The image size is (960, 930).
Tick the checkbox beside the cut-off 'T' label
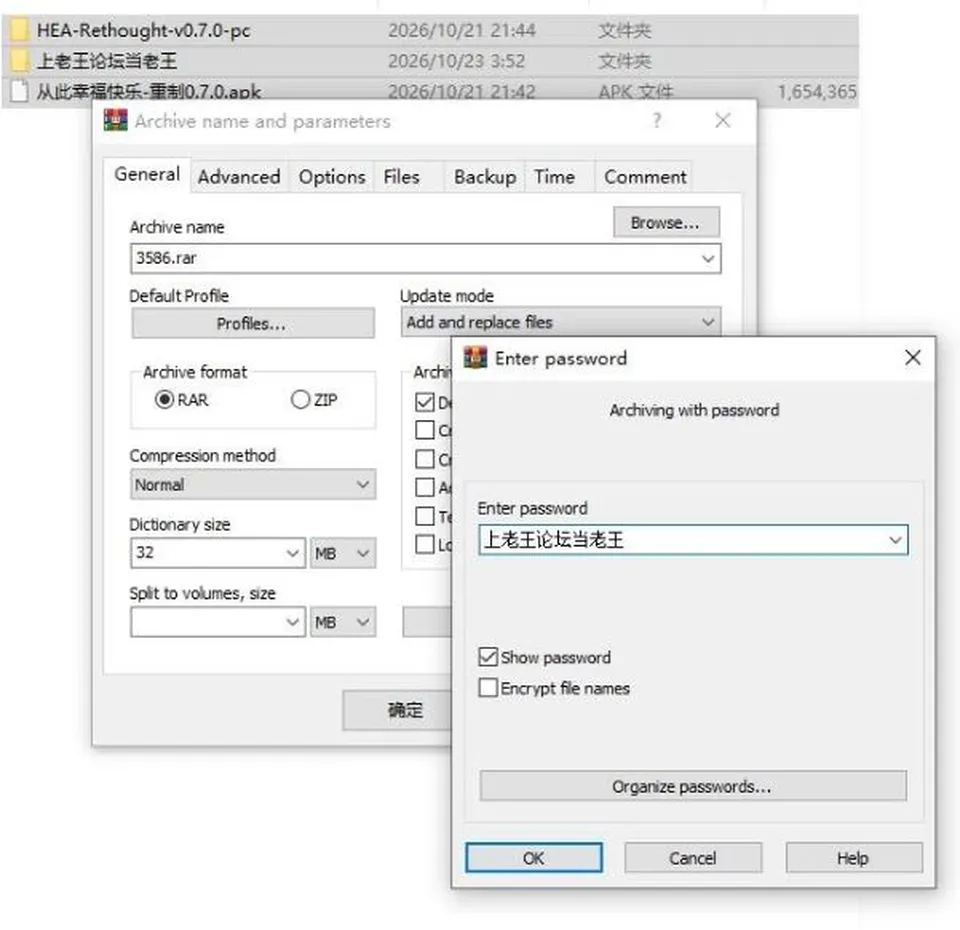424,516
